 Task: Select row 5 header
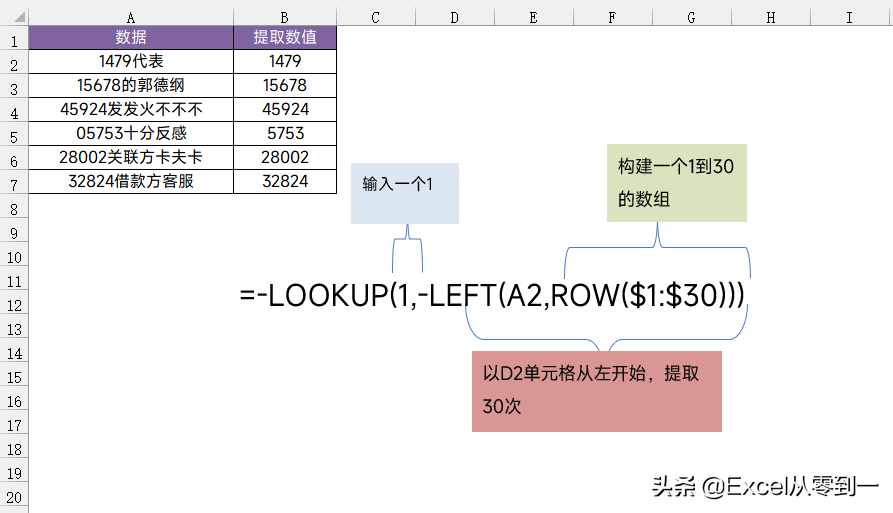(14, 134)
